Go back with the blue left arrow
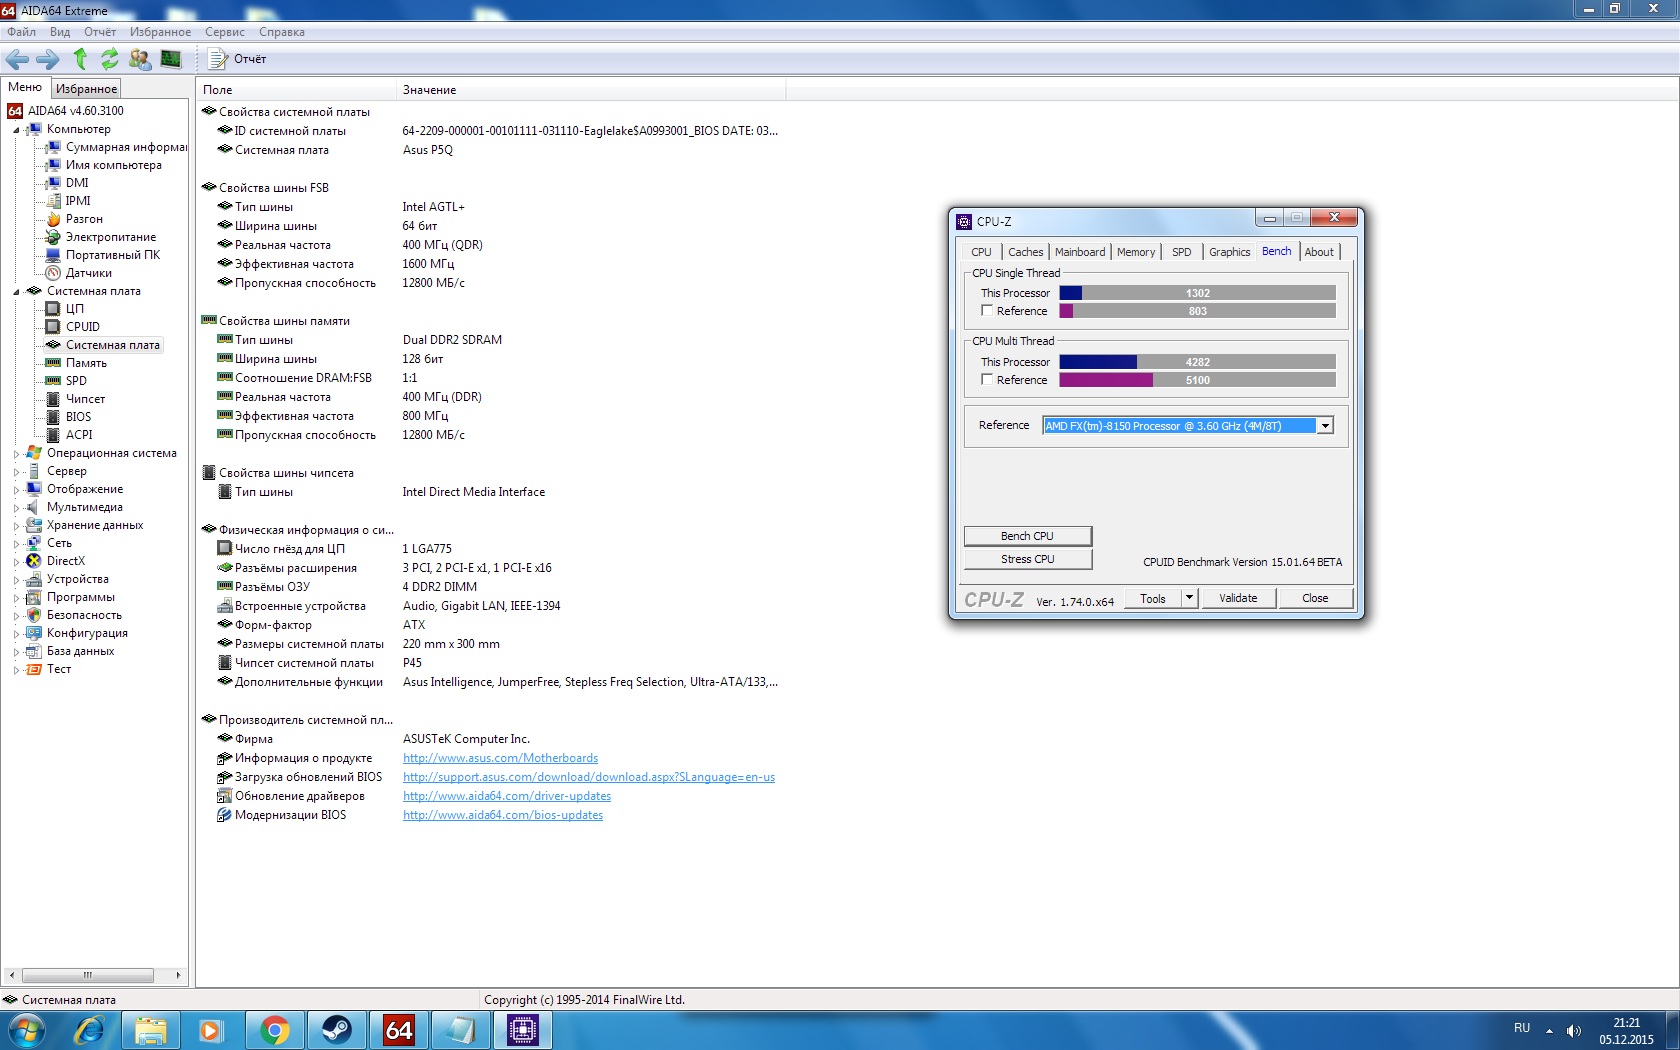The width and height of the screenshot is (1680, 1050). [17, 59]
